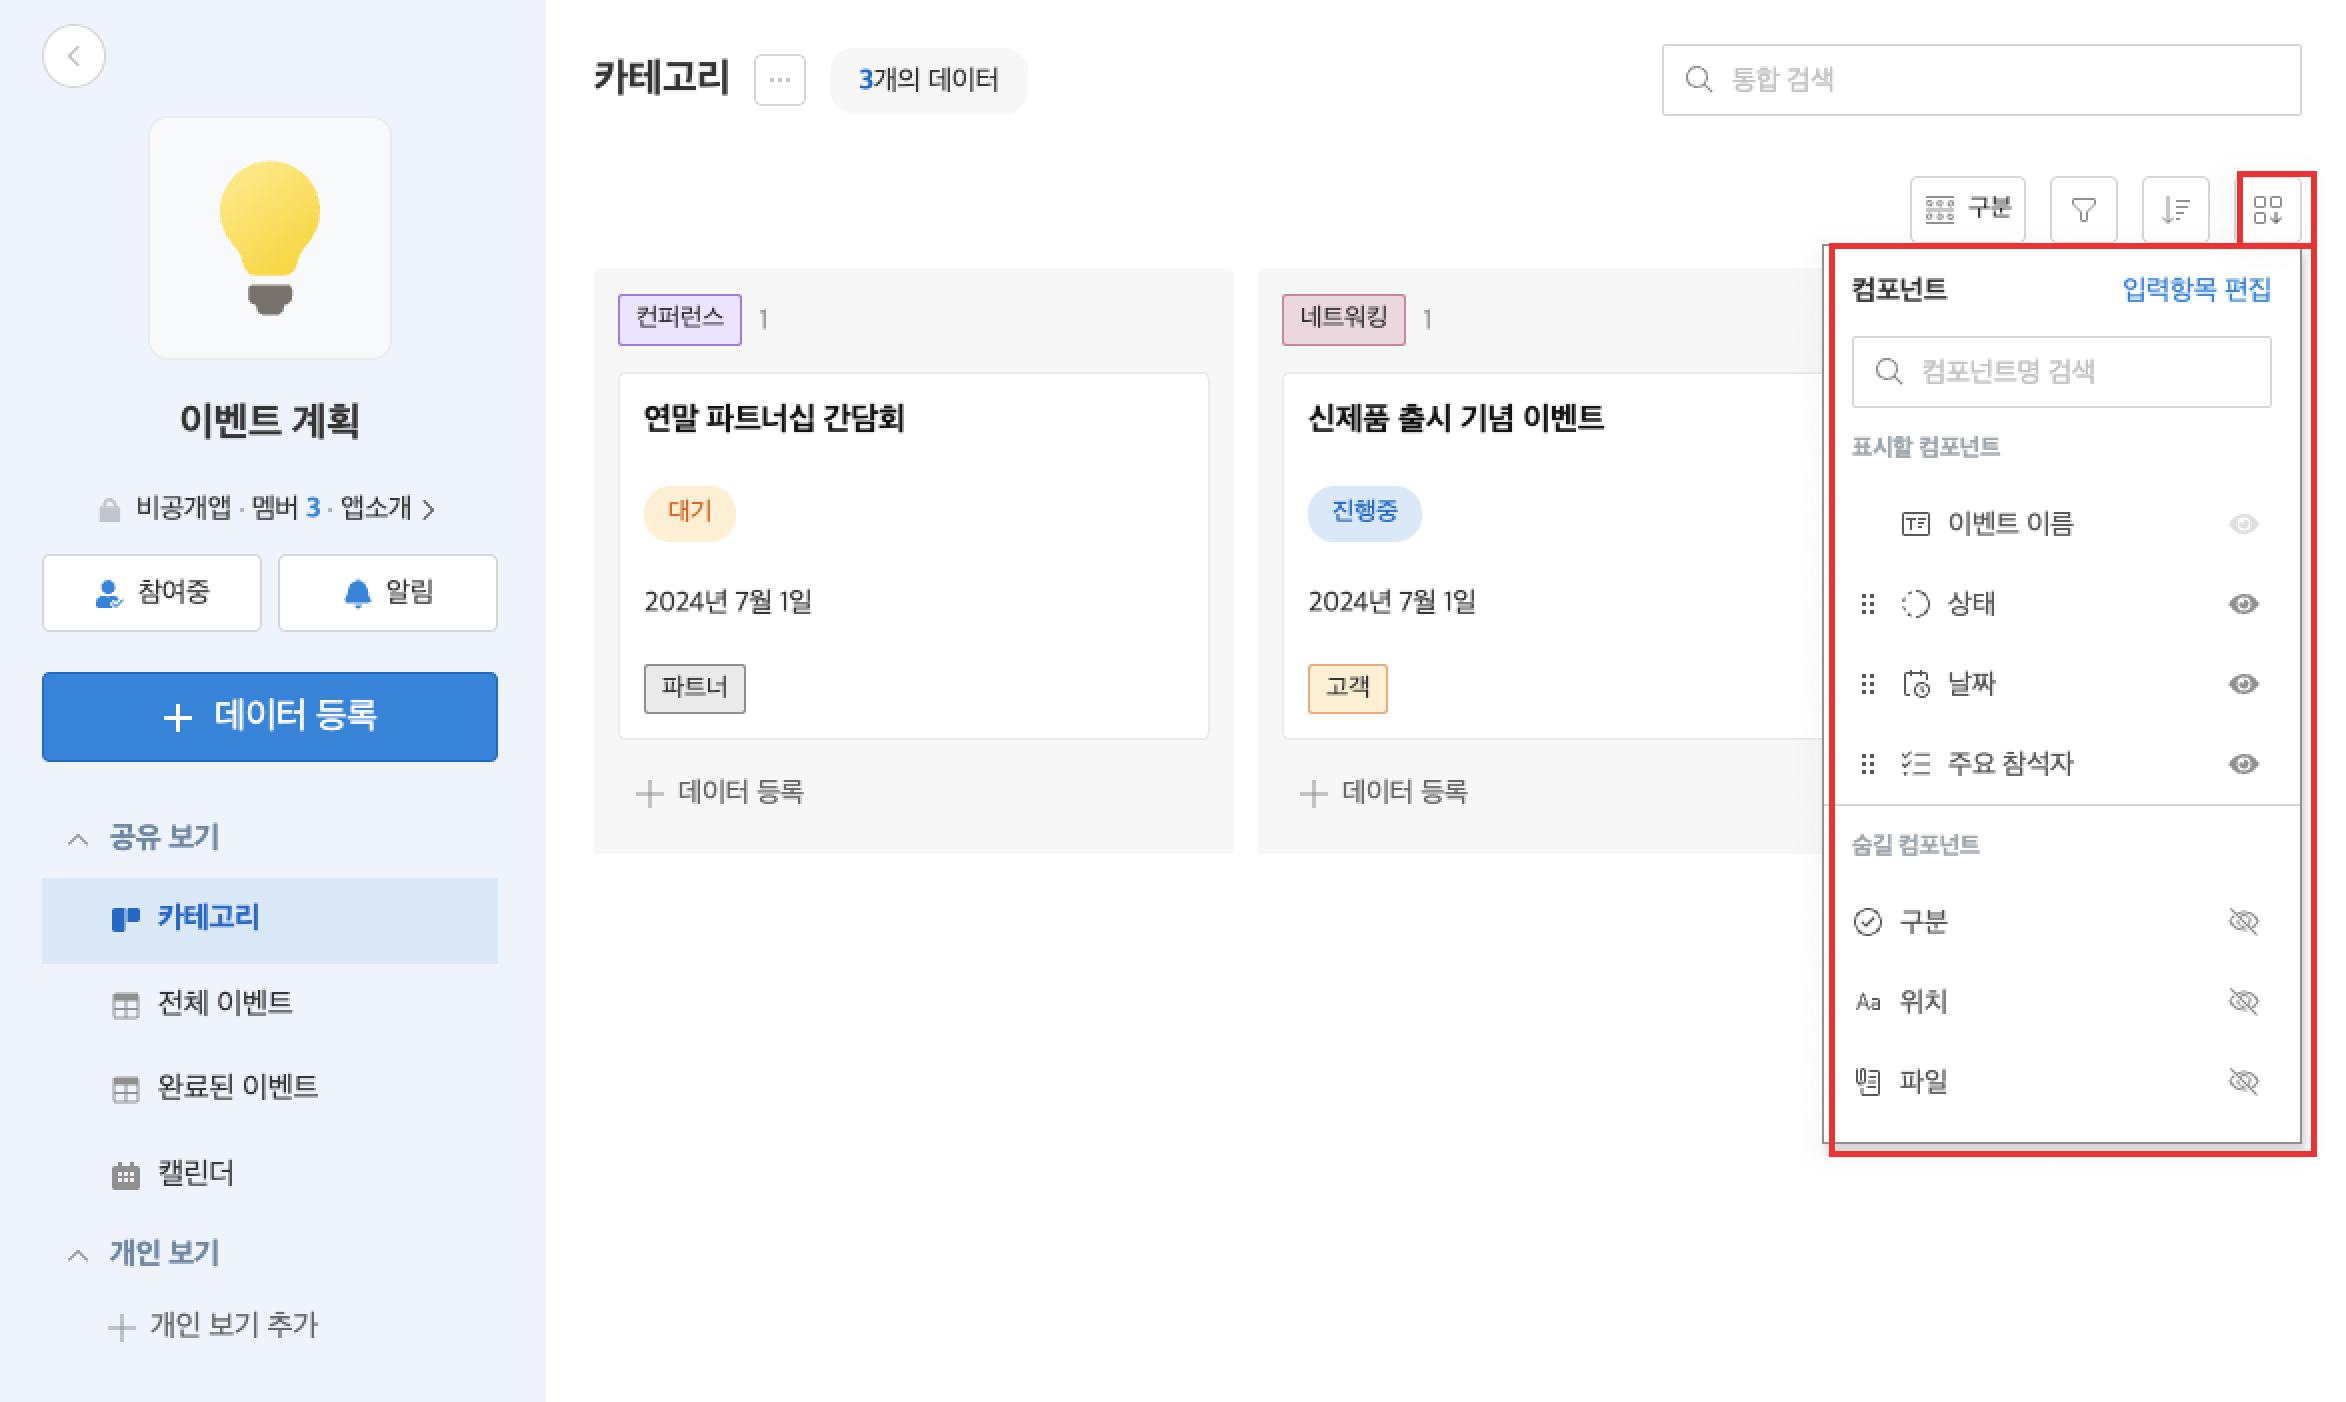Click the 입력항목 편집 link
Viewport: 2346px width, 1402px height.
[x=2195, y=290]
